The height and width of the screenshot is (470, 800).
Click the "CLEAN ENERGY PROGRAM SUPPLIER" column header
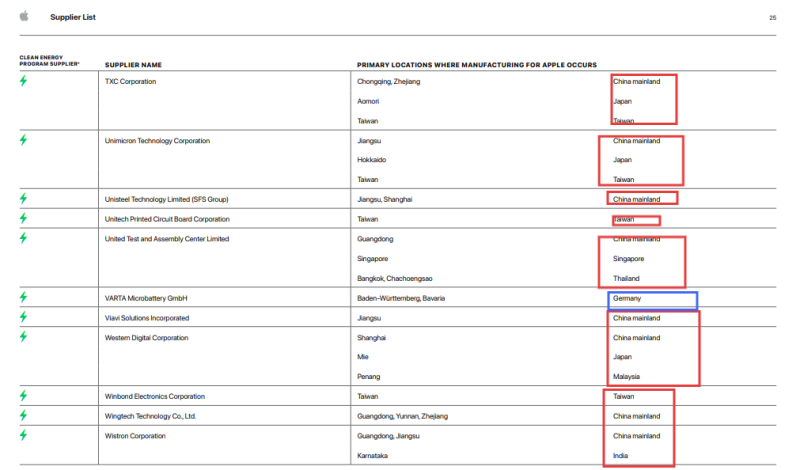pos(49,61)
